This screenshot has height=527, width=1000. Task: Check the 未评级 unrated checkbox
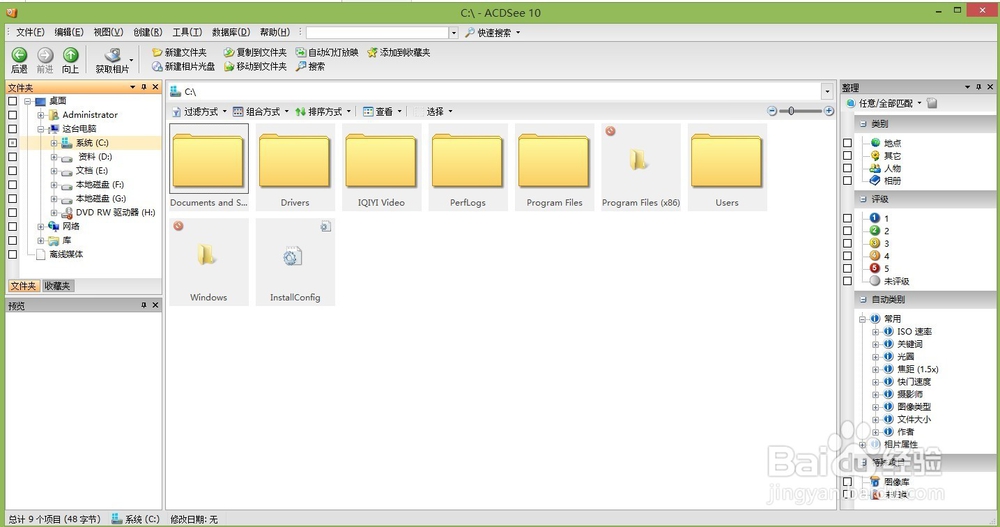tap(847, 281)
